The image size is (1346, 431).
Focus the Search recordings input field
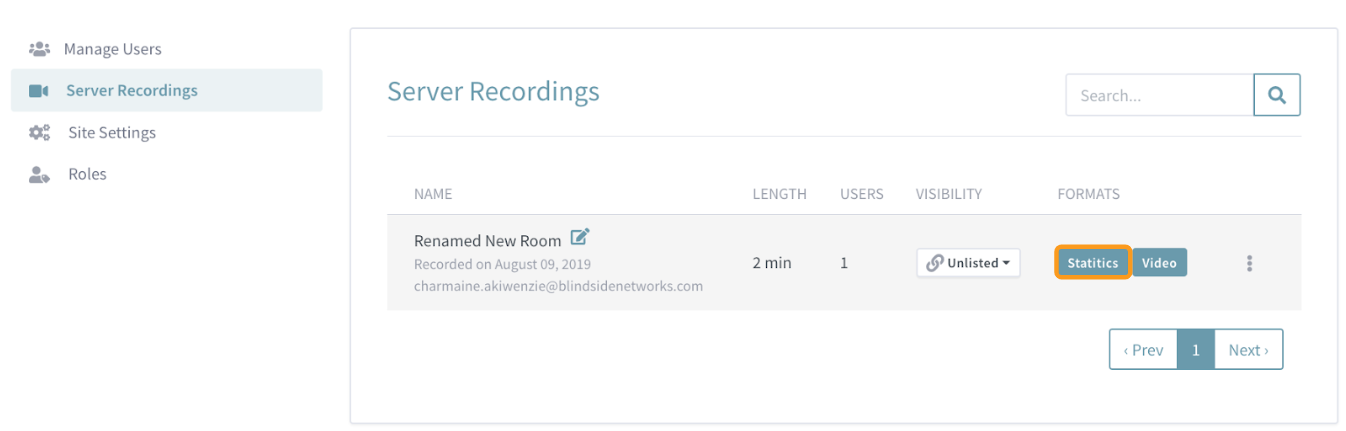point(1160,96)
